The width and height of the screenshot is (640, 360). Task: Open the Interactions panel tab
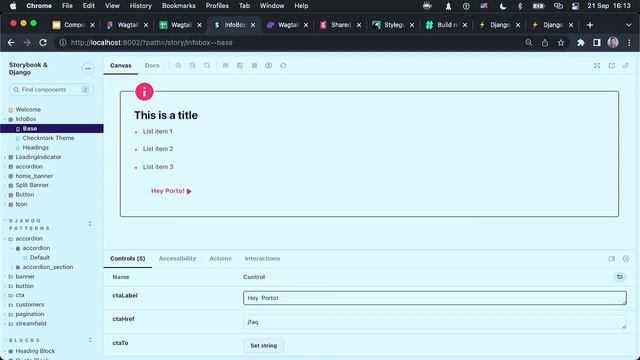pyautogui.click(x=262, y=258)
